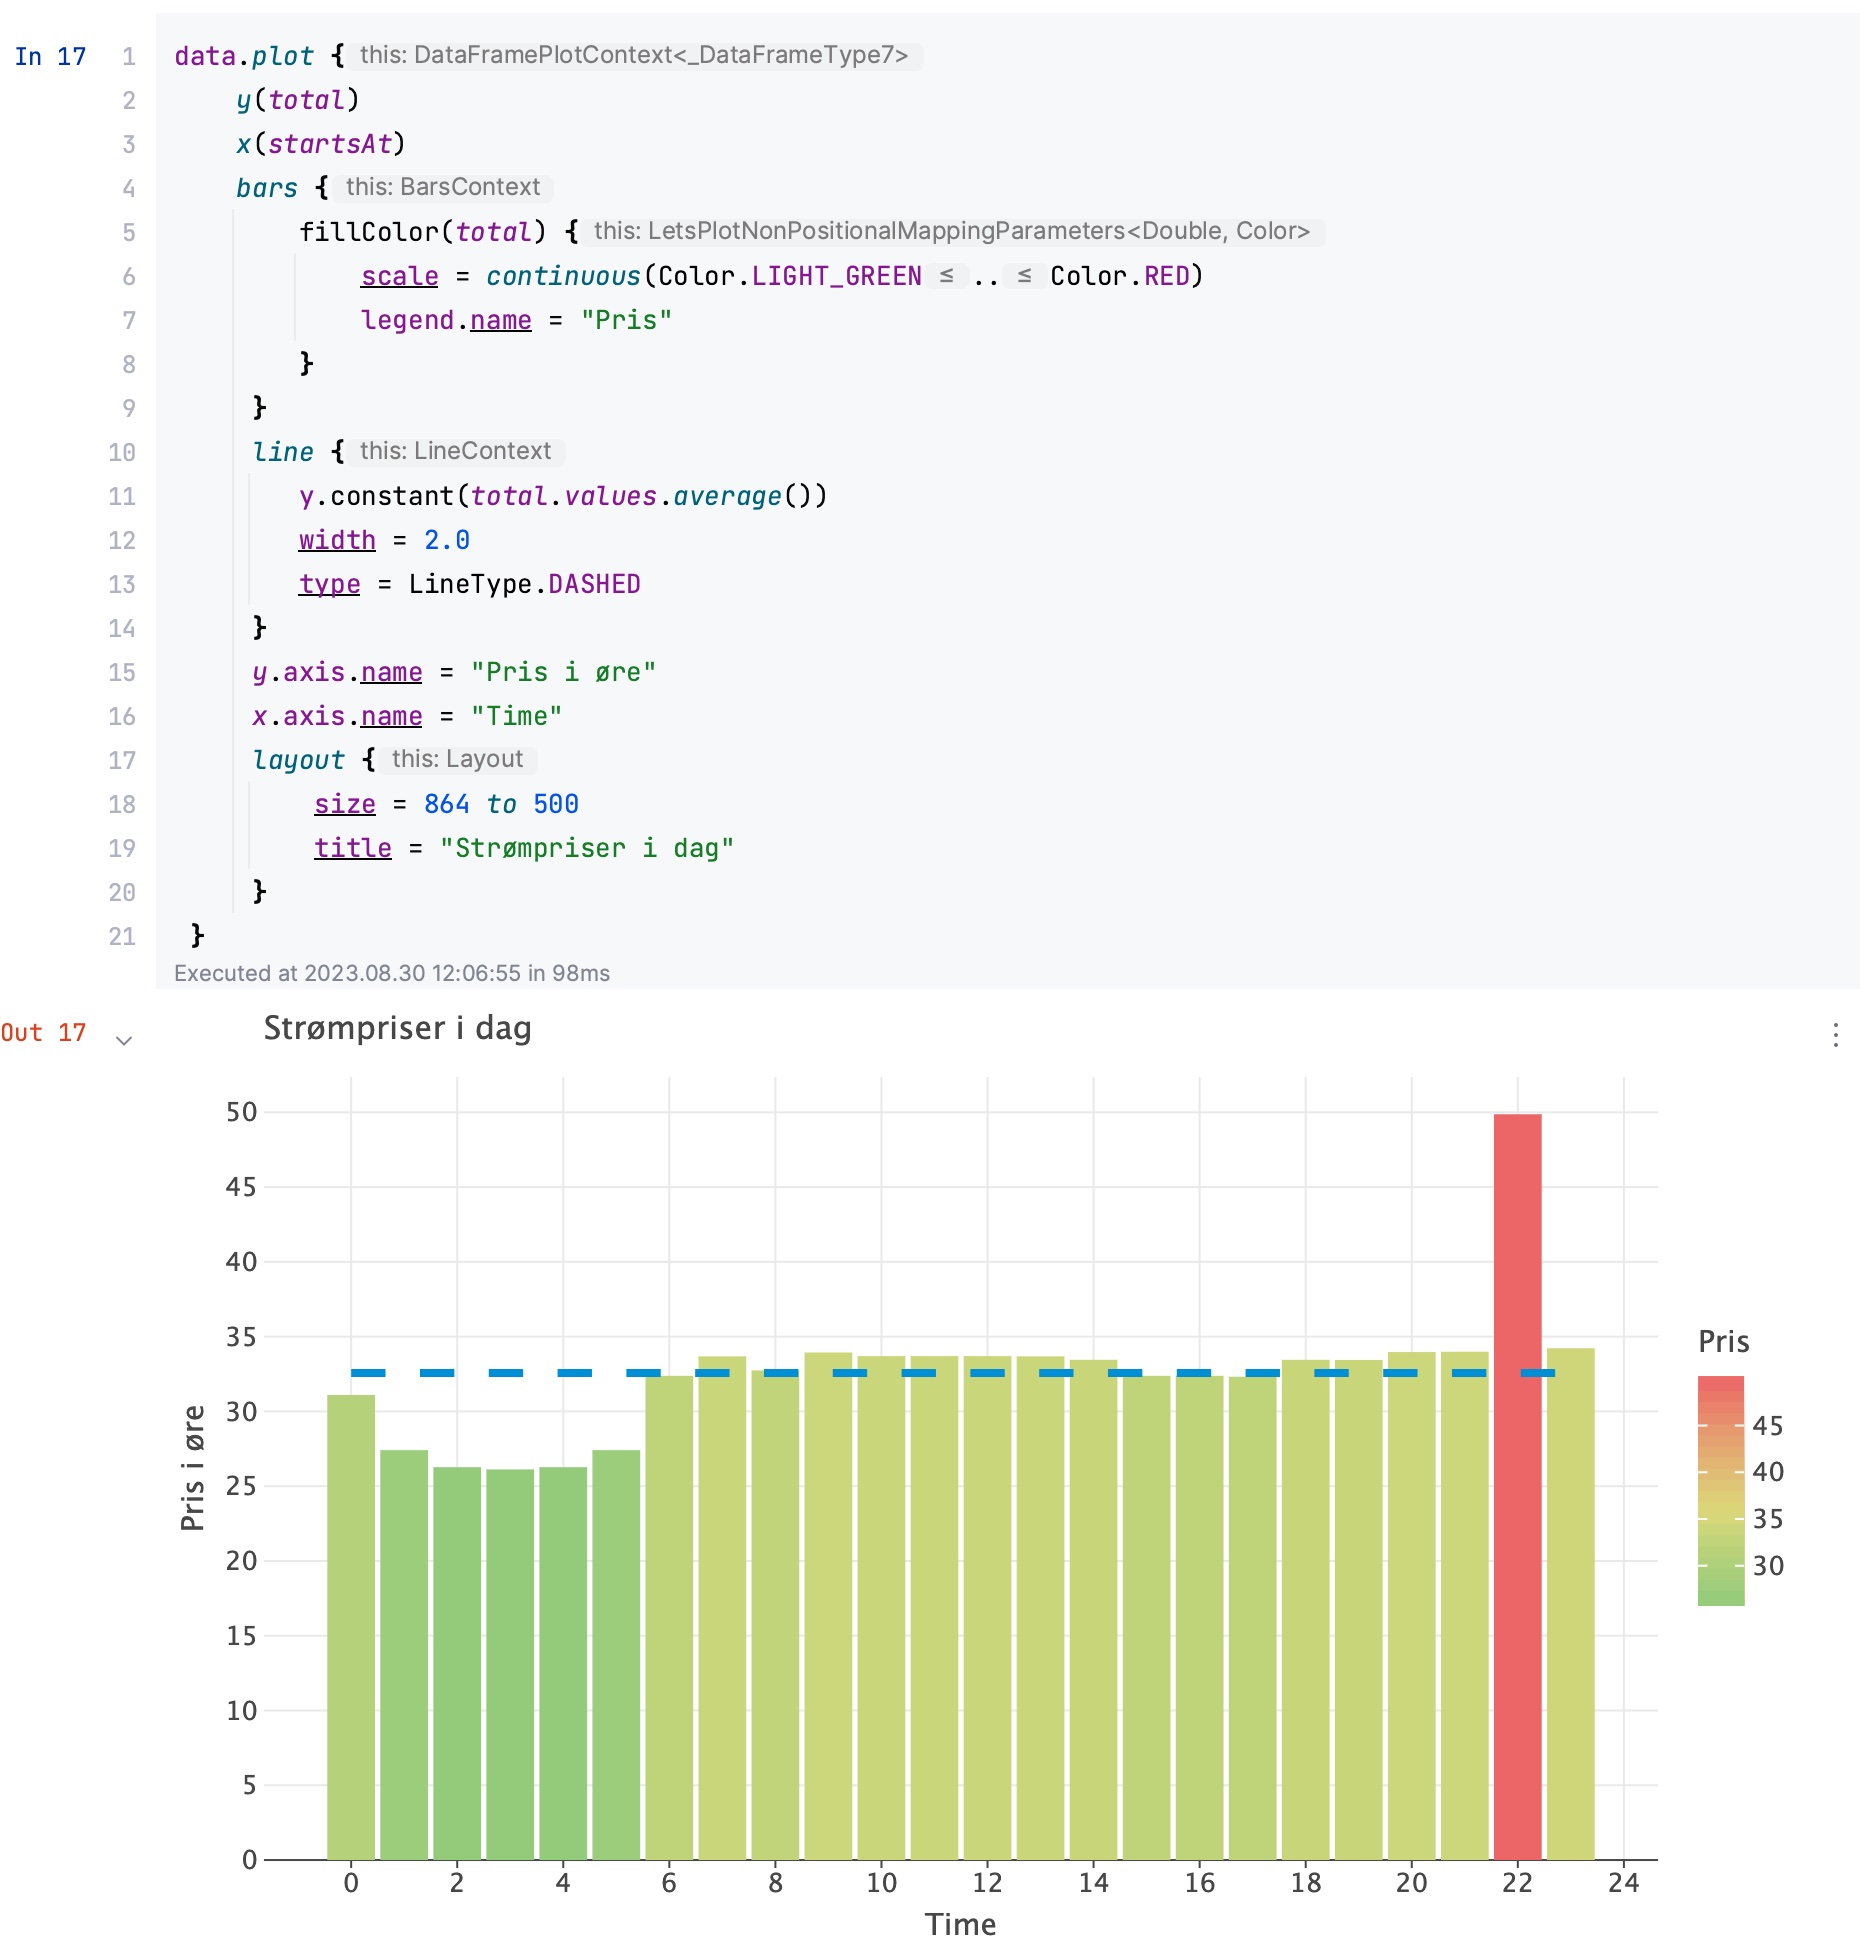Click the underlined 'width' property
The image size is (1860, 1946).
click(x=337, y=540)
